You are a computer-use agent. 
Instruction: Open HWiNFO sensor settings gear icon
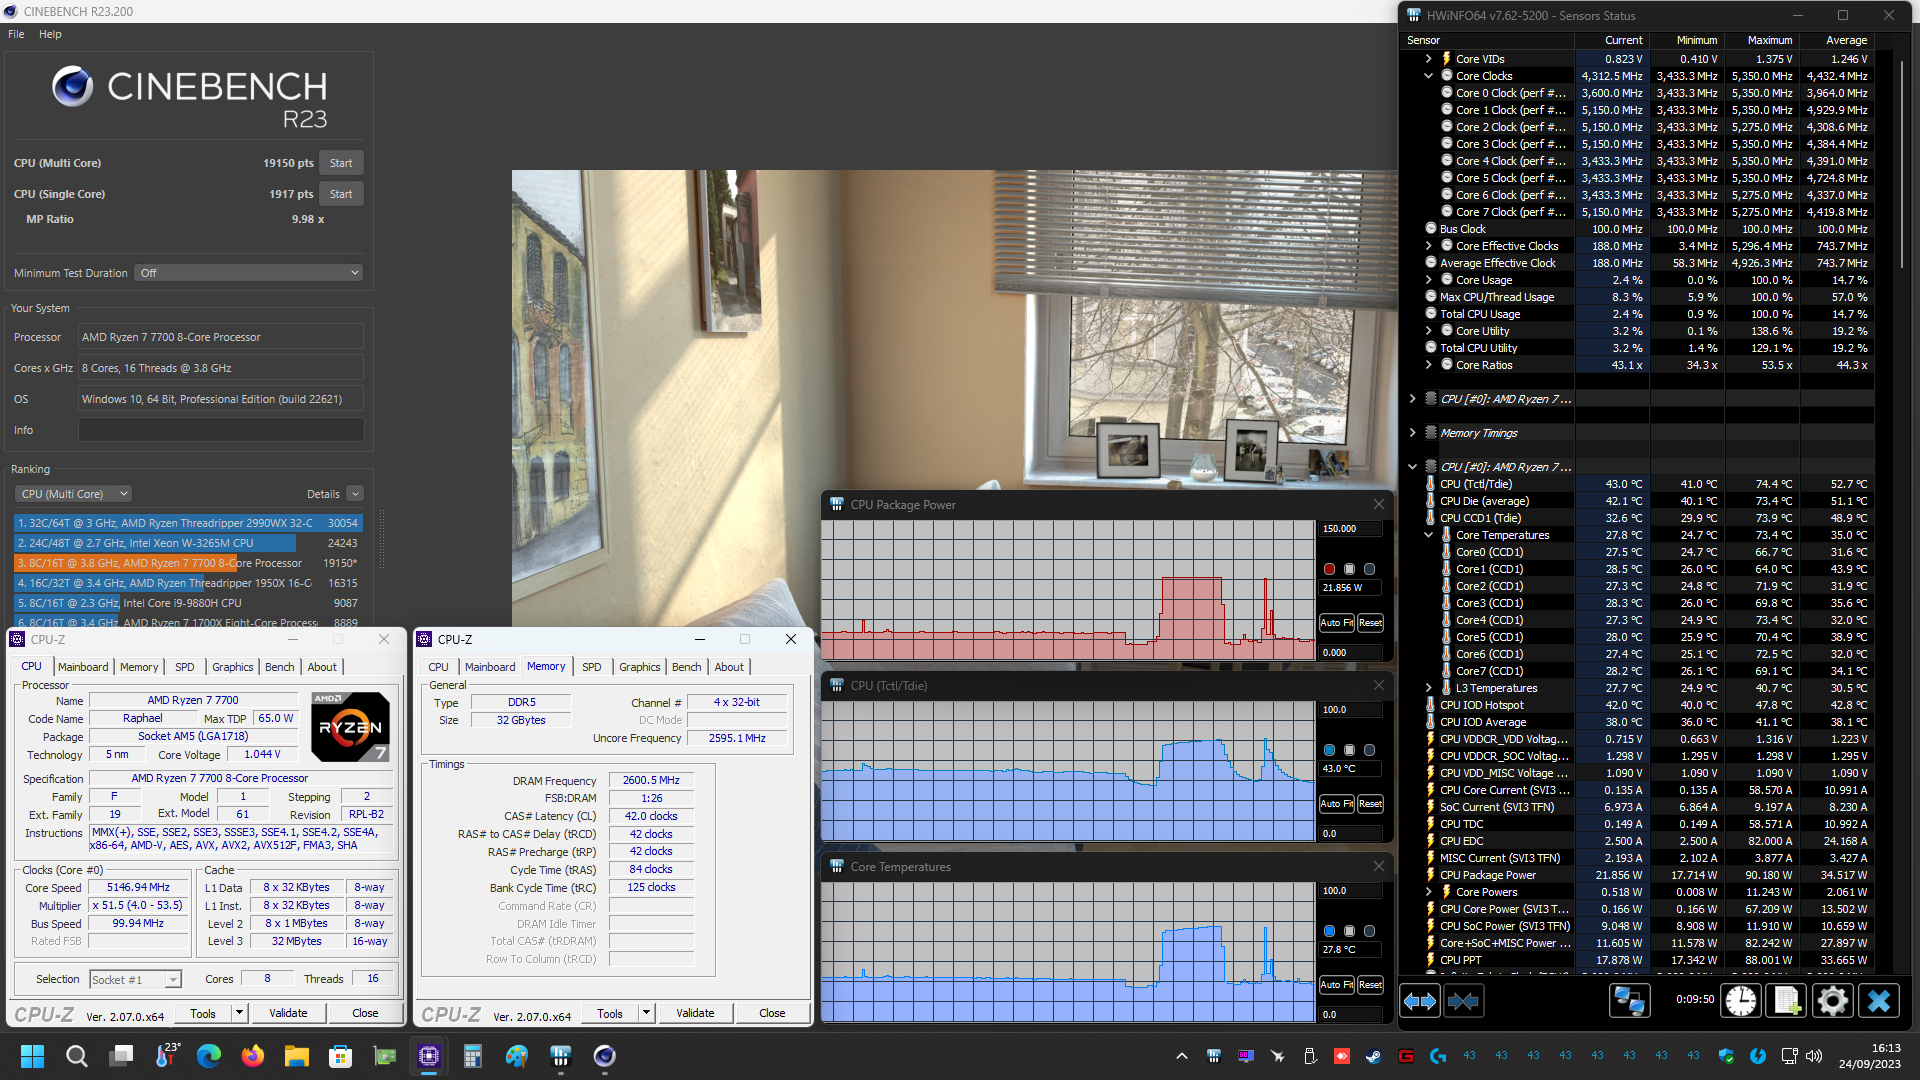pyautogui.click(x=1833, y=1001)
